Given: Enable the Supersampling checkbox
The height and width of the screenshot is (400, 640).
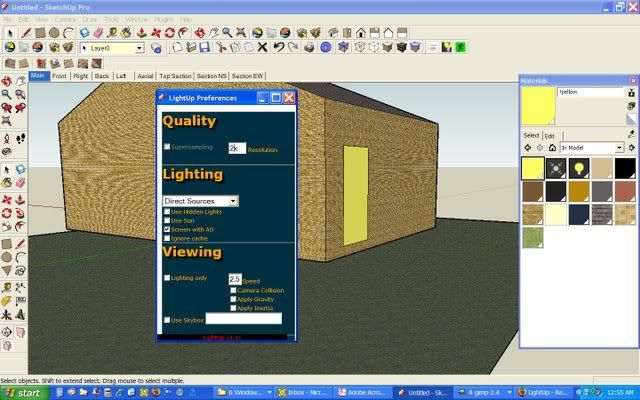Looking at the screenshot, I should (167, 147).
